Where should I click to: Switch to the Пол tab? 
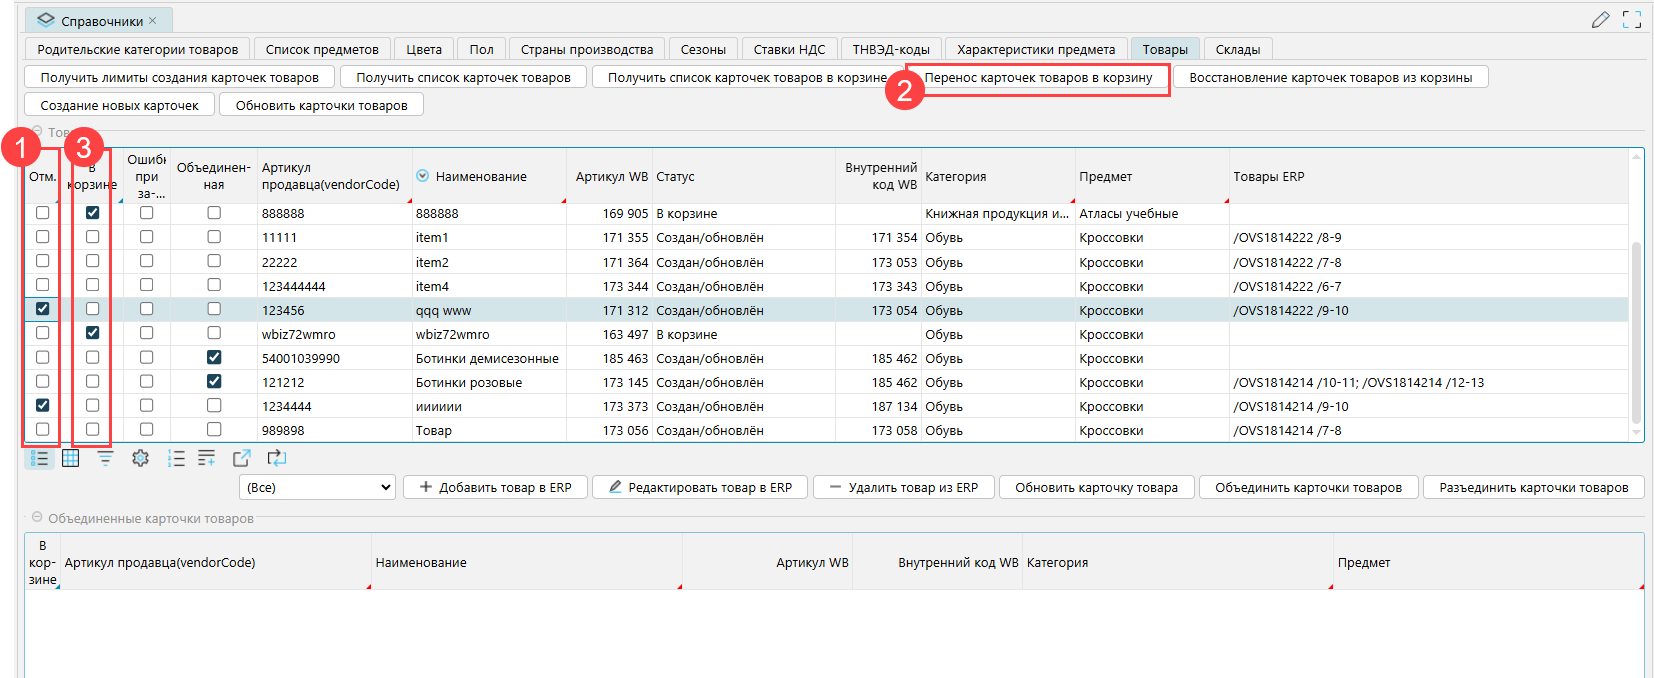(482, 49)
